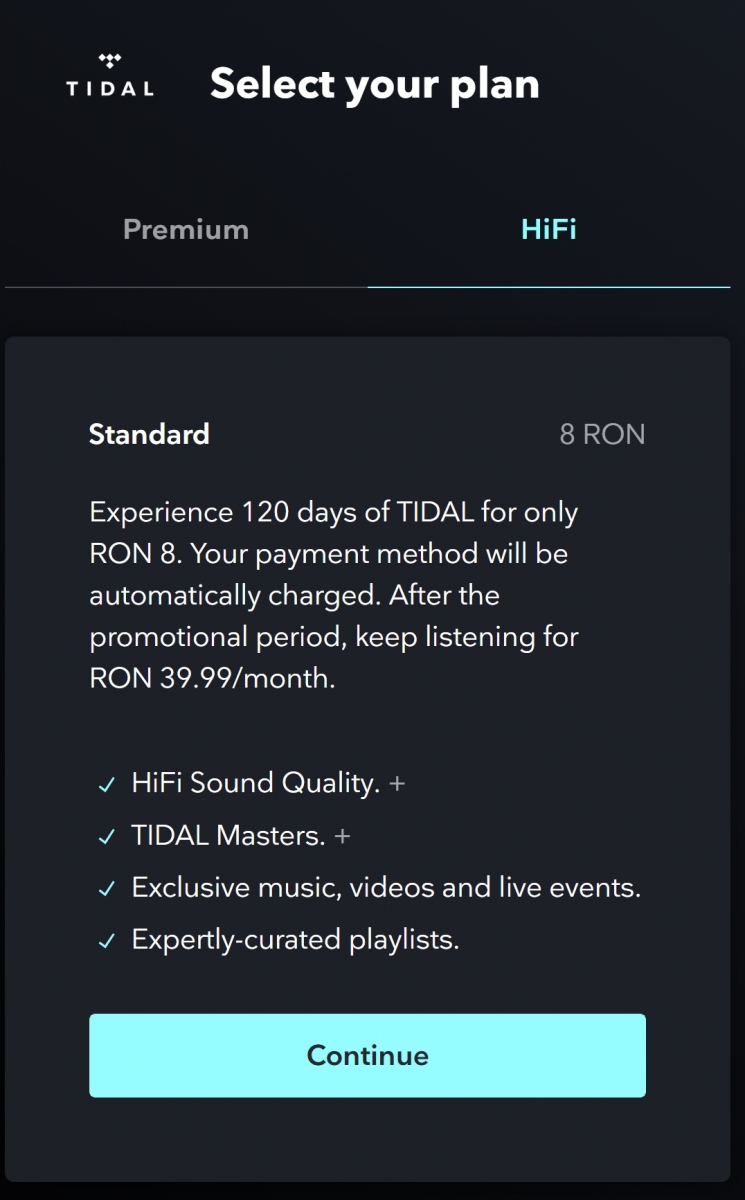Click the RON 39.99/month price text
745x1200 pixels.
tap(212, 678)
